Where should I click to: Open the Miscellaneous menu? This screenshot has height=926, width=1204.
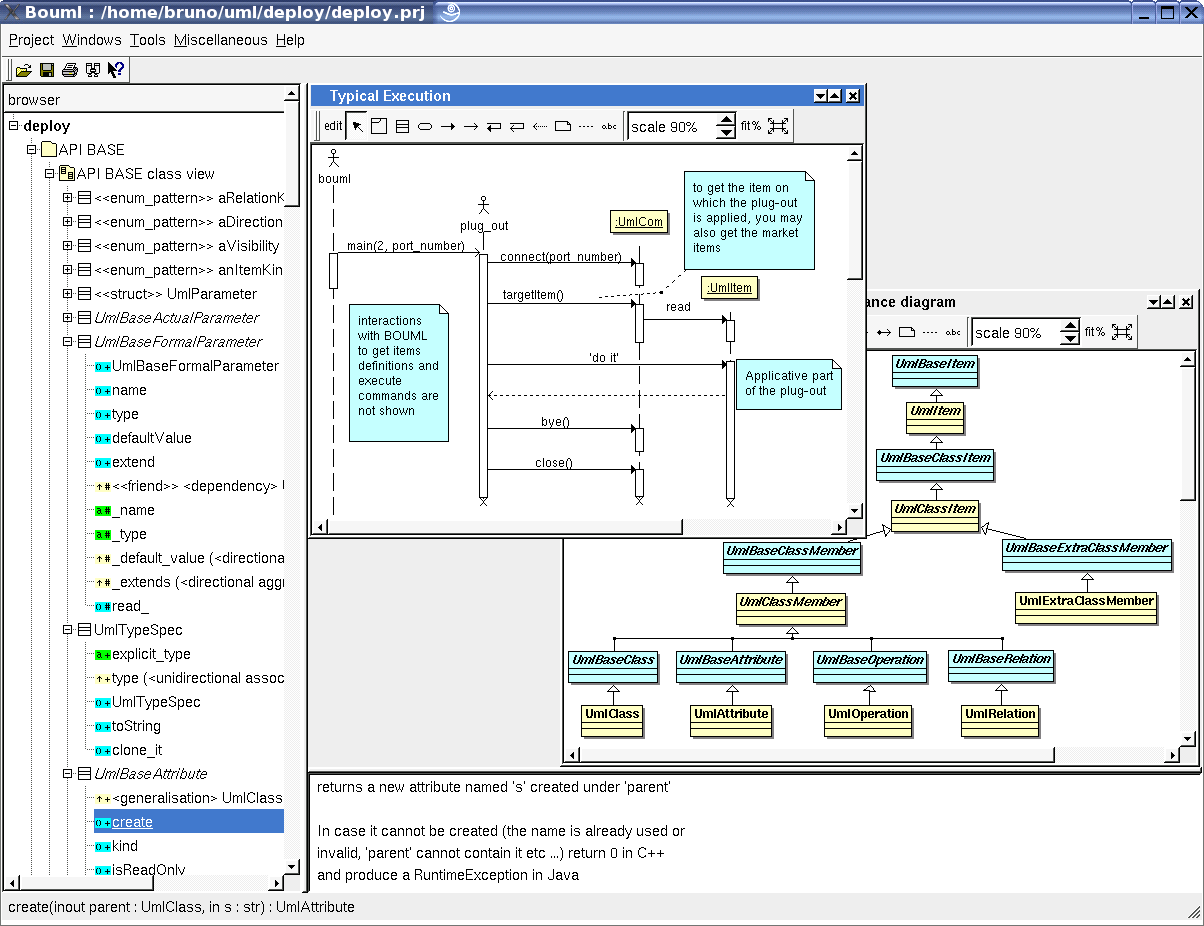[220, 40]
